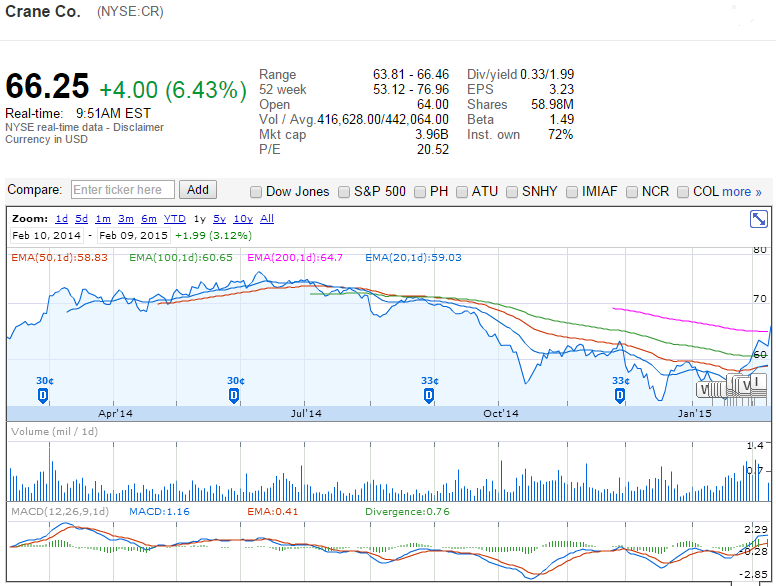Switch chart zoom to 1m
Image resolution: width=776 pixels, height=586 pixels.
point(103,219)
